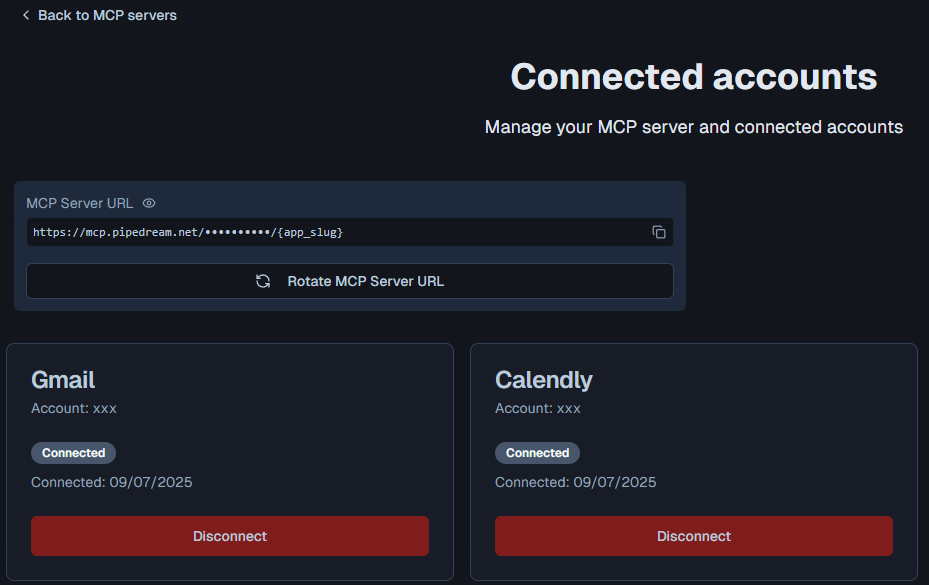
Task: Disconnect the Gmail account
Action: coord(230,536)
